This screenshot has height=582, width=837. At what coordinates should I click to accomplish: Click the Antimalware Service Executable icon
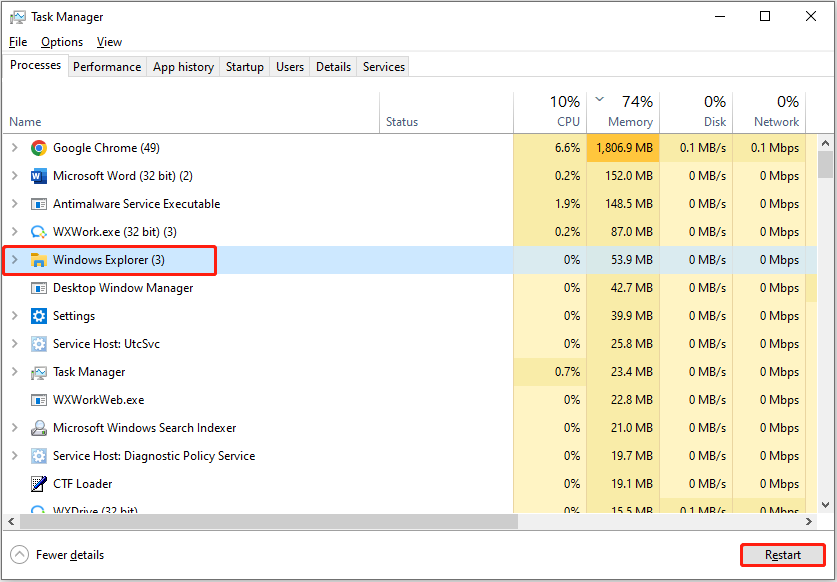pyautogui.click(x=39, y=204)
